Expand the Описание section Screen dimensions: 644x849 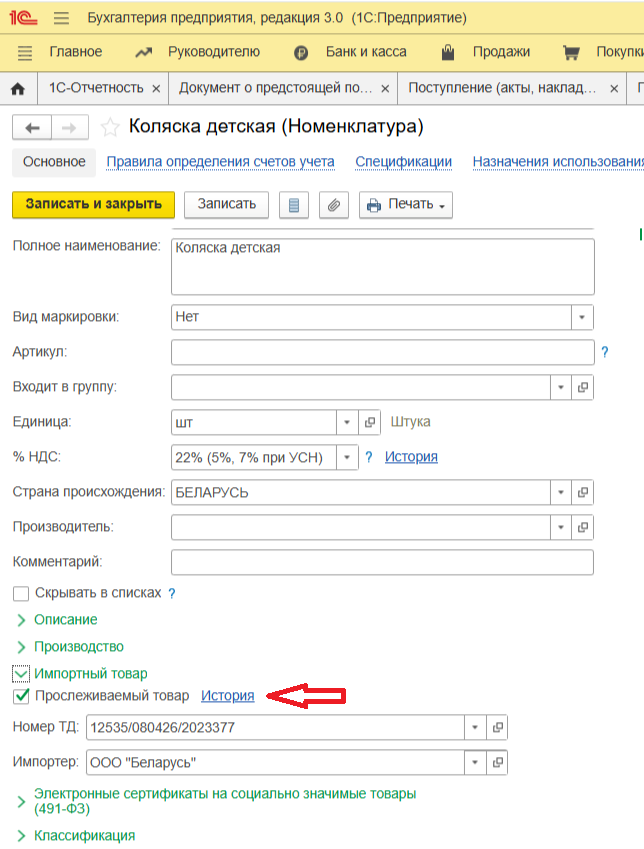(x=66, y=619)
